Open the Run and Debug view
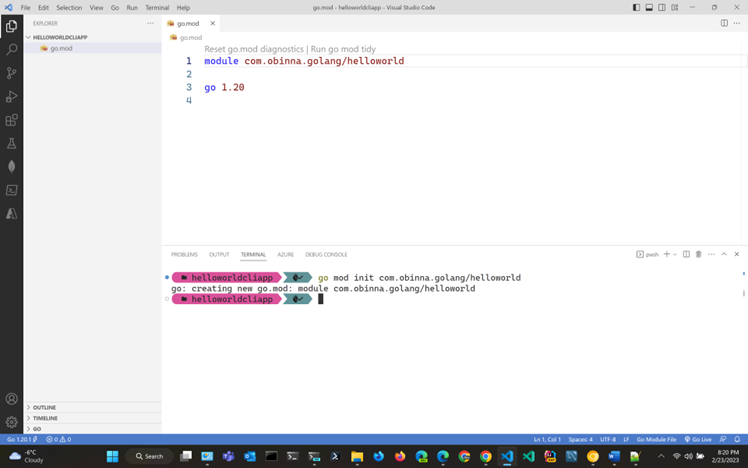 [x=11, y=96]
